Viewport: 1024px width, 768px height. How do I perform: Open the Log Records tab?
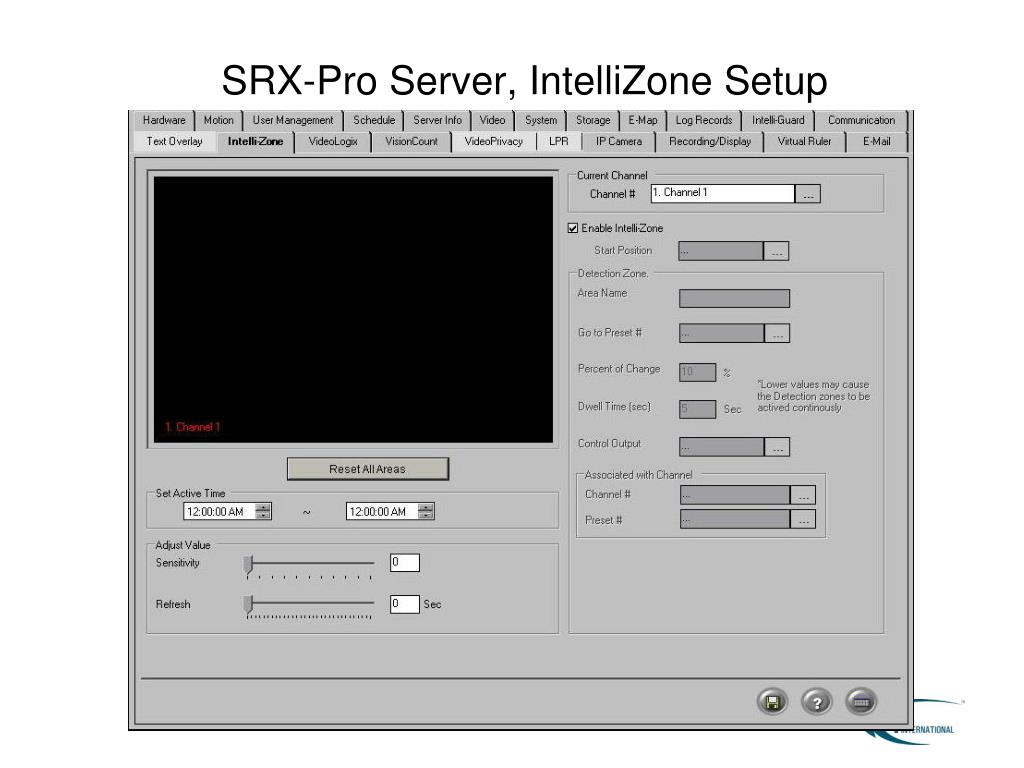click(703, 120)
